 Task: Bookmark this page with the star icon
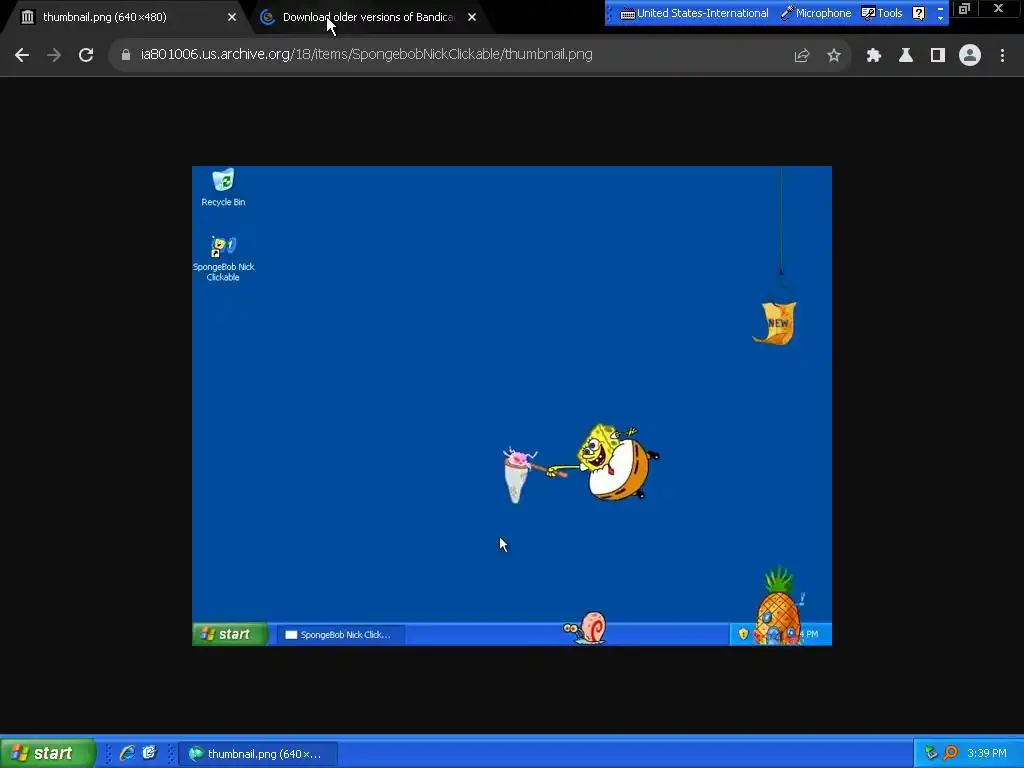click(x=833, y=56)
